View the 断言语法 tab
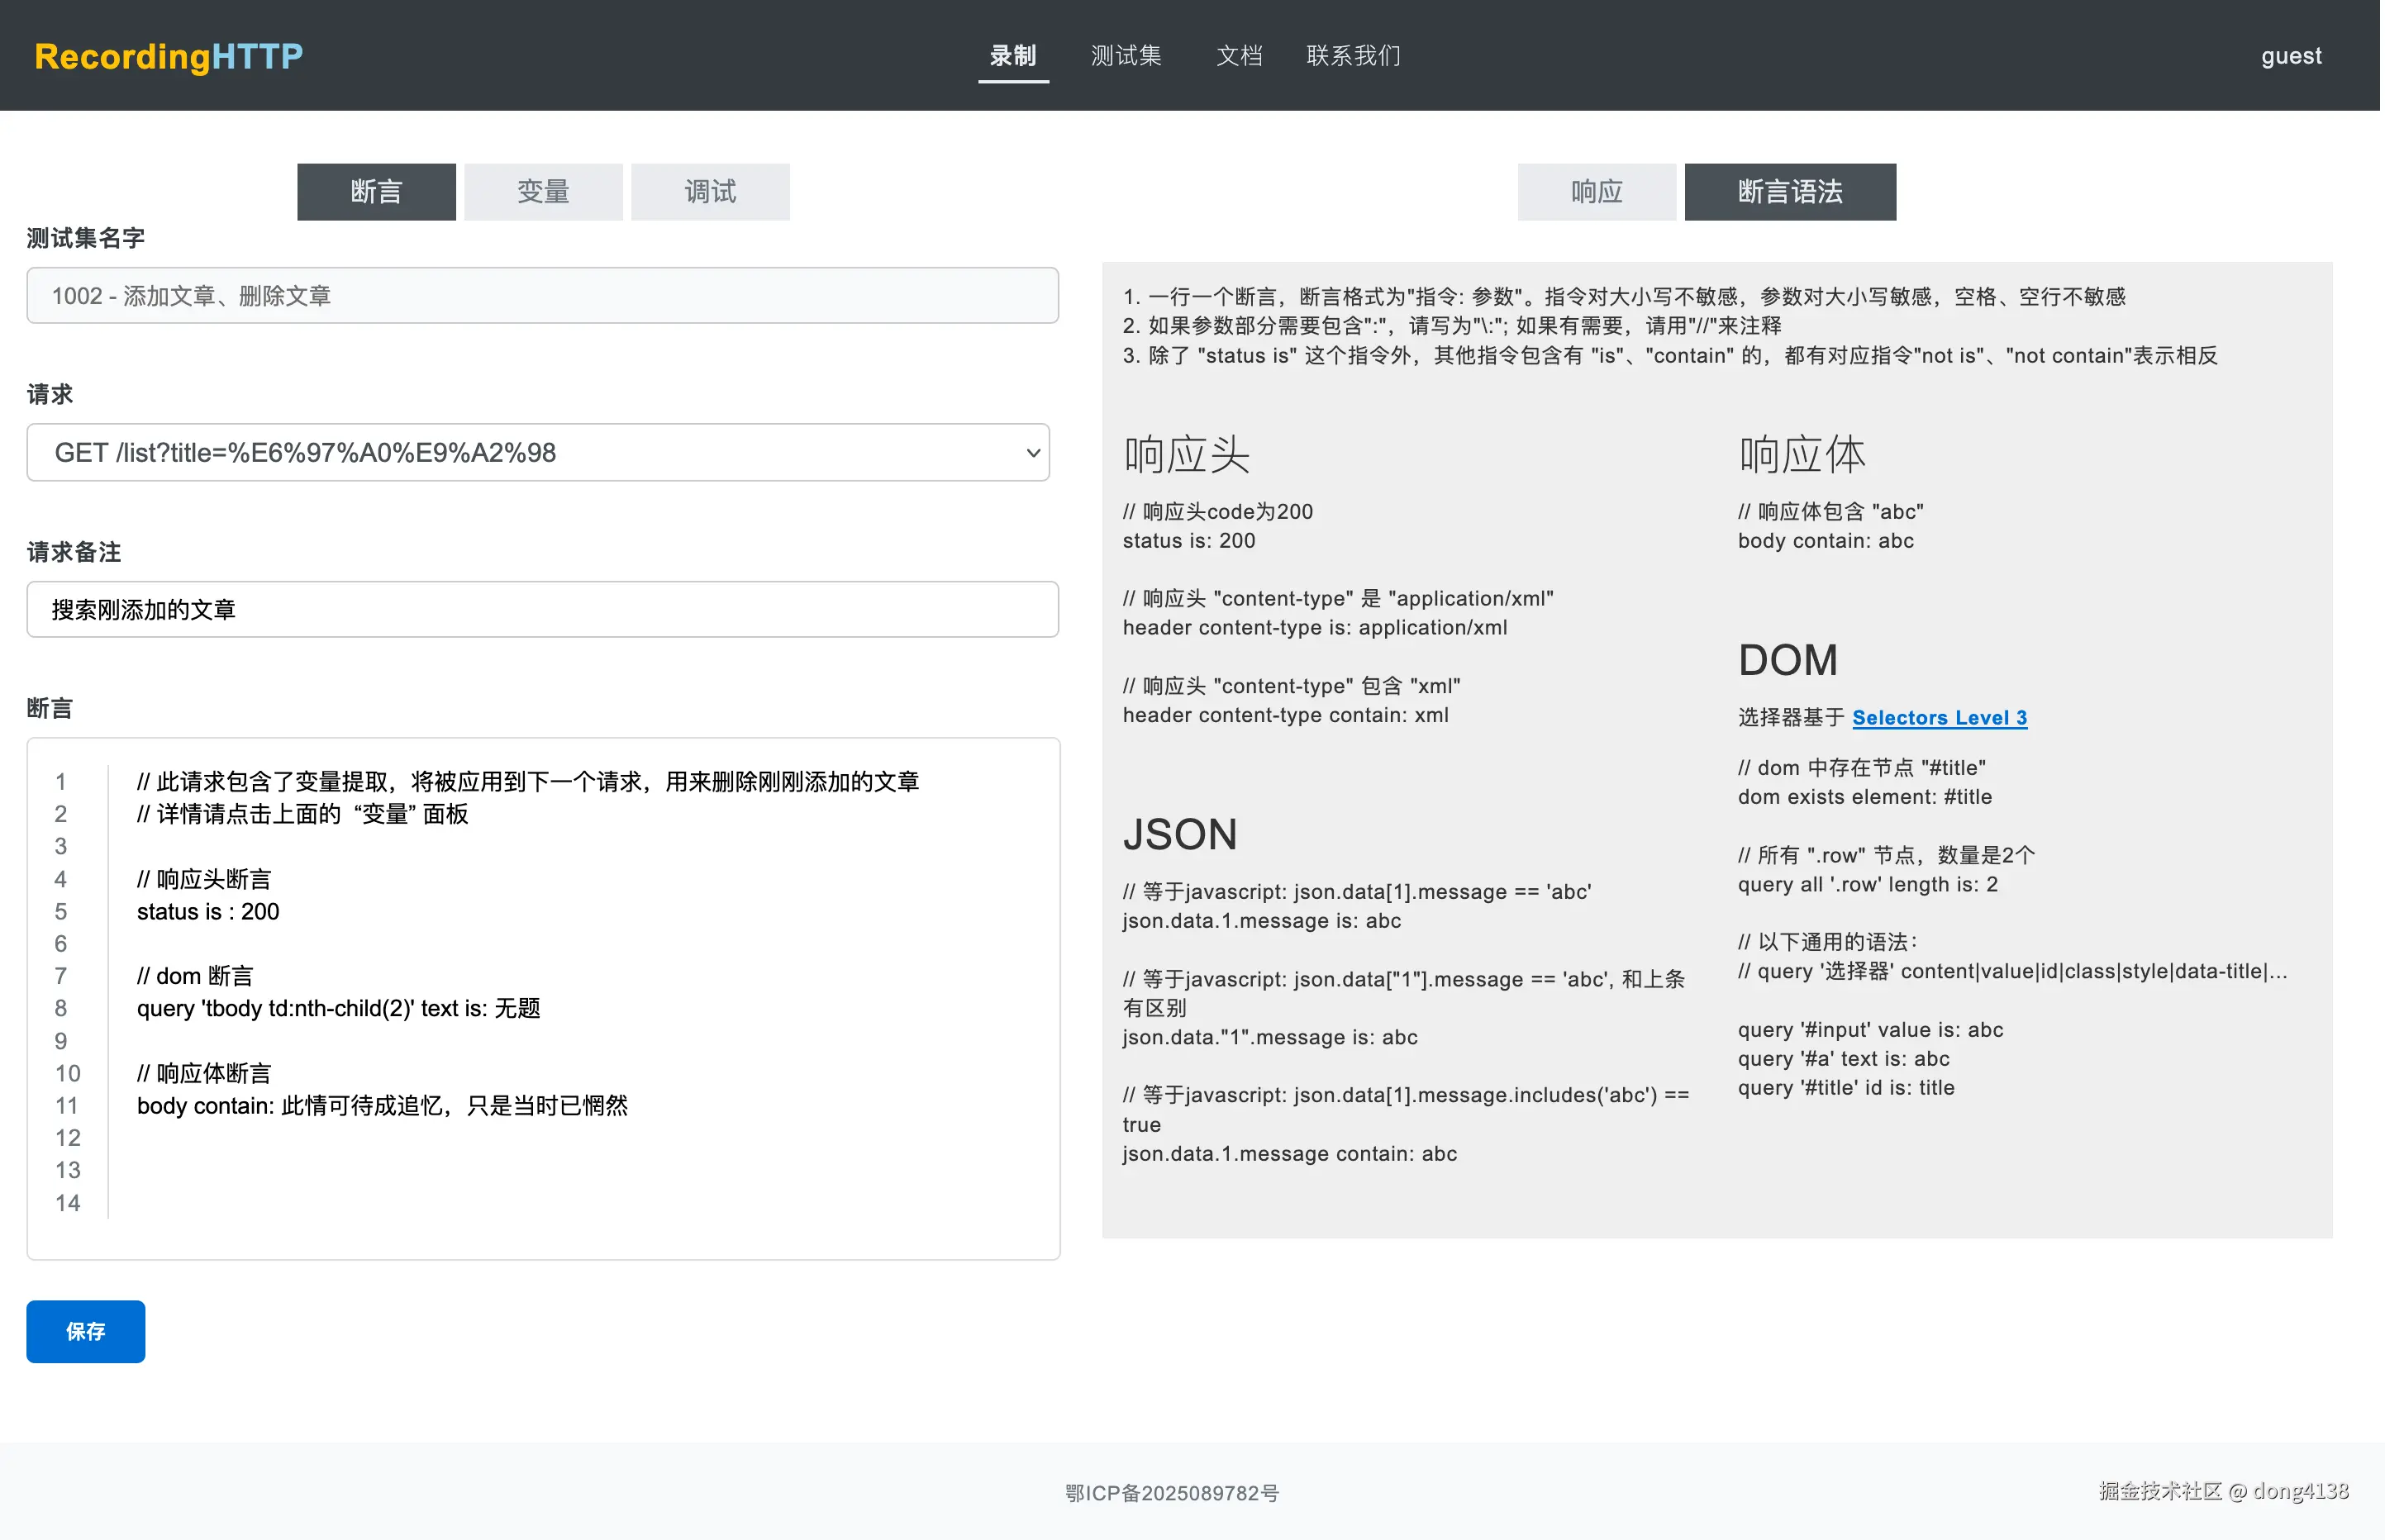The image size is (2385, 1540). tap(1790, 191)
